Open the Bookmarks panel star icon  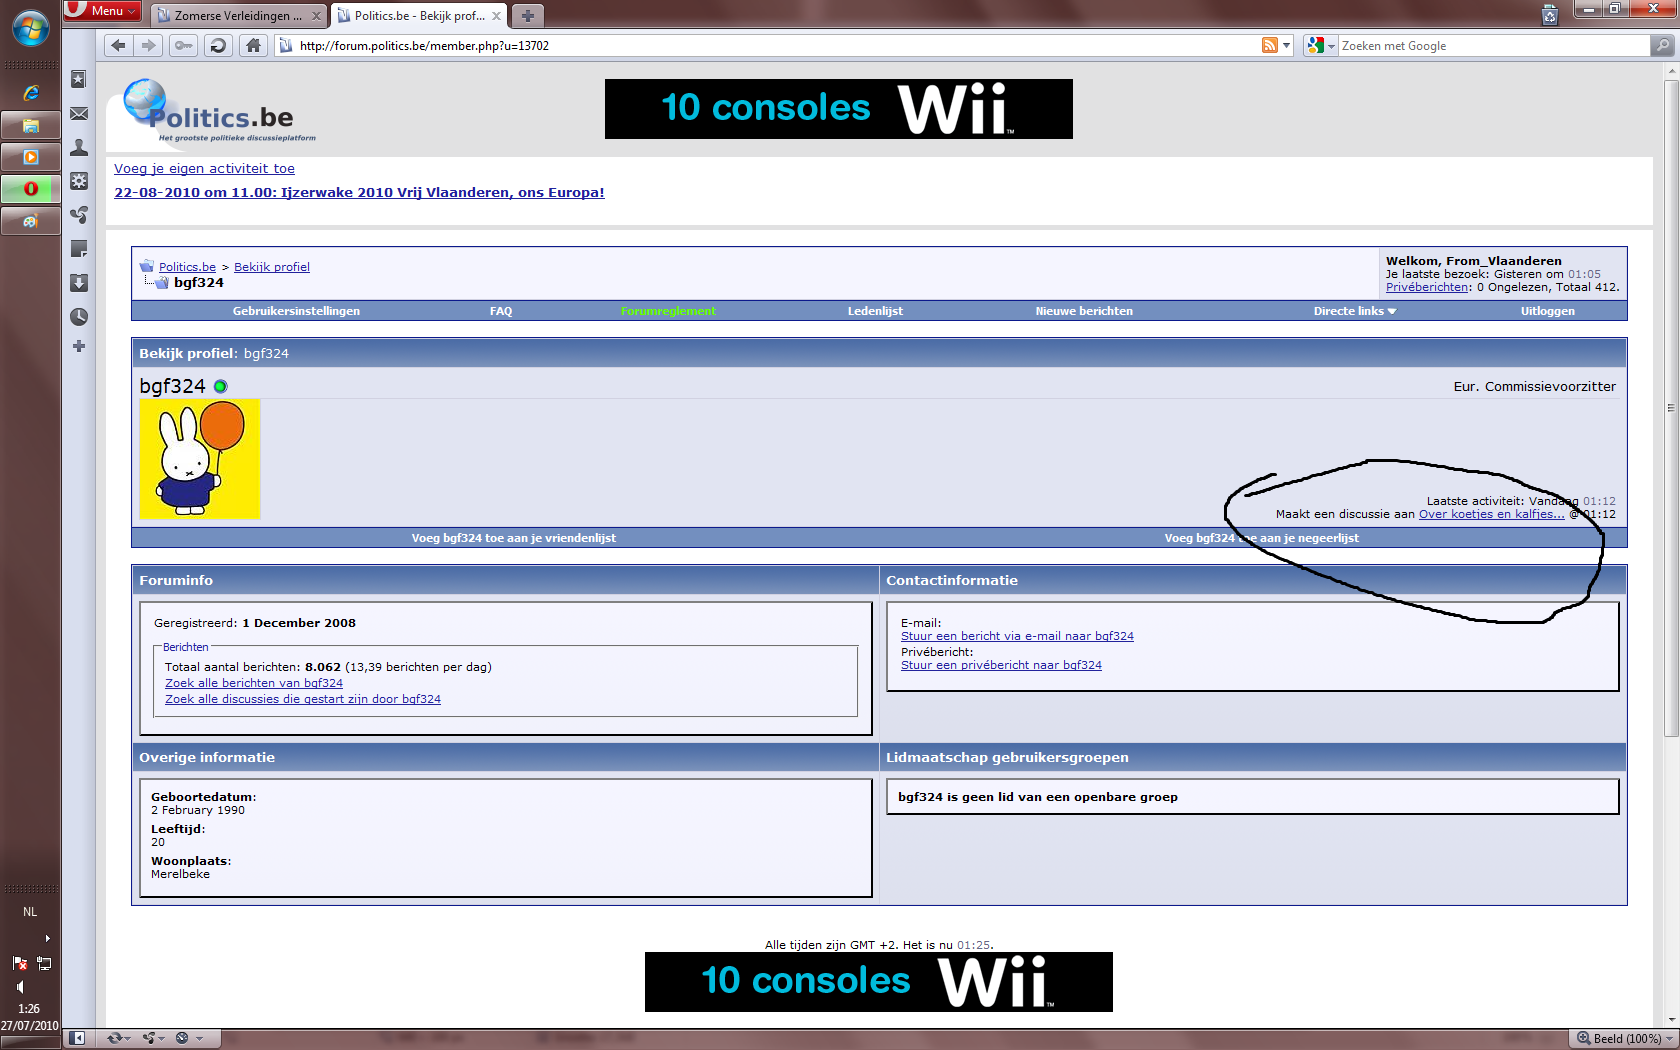79,80
